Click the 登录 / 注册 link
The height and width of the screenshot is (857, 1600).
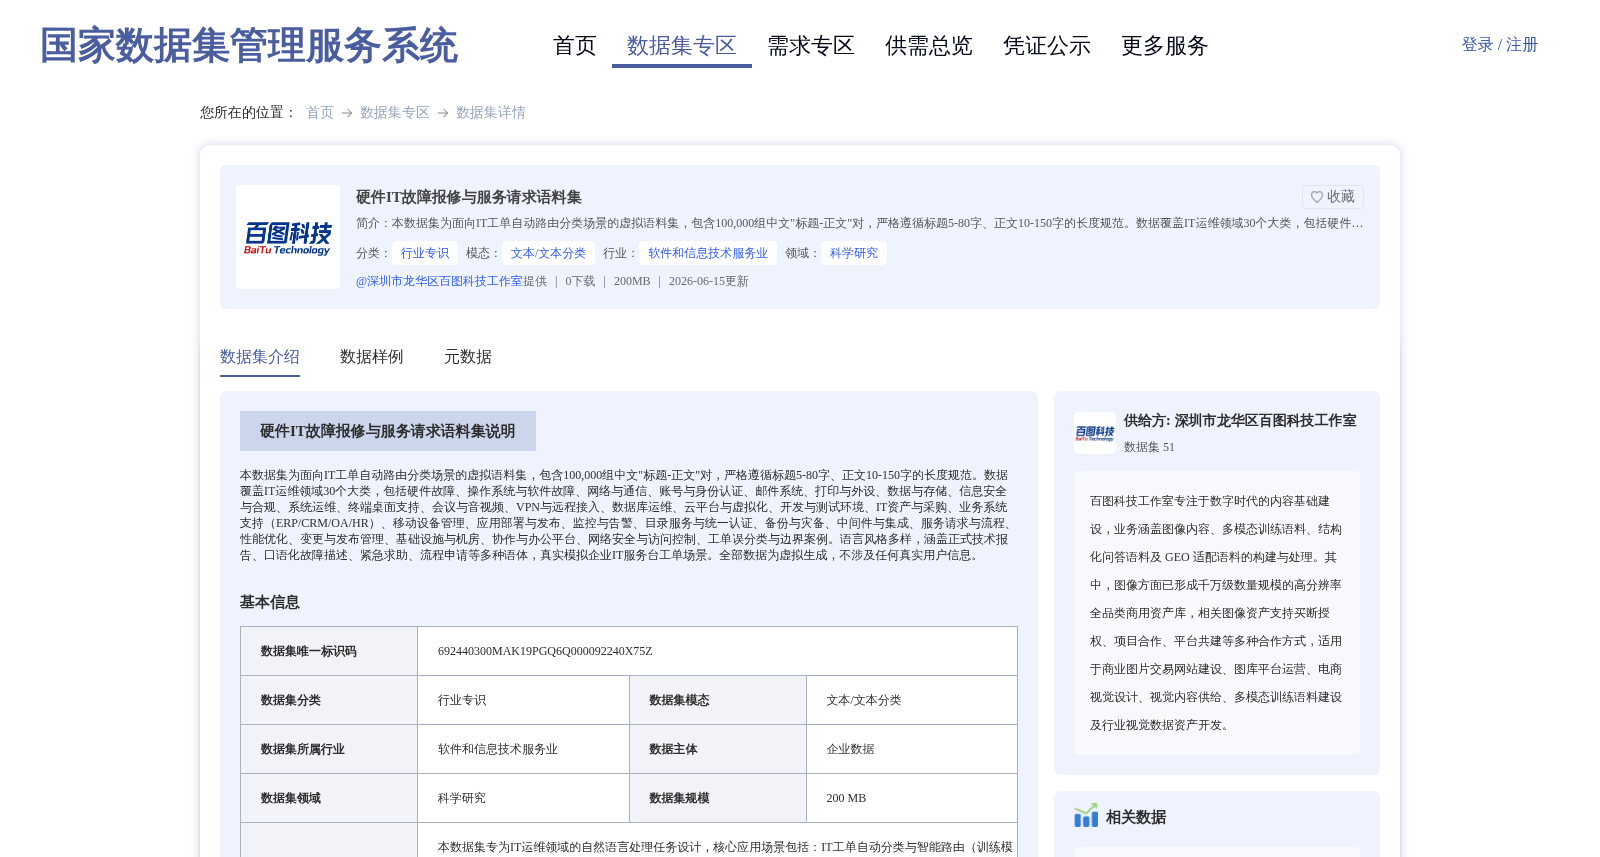(1500, 45)
